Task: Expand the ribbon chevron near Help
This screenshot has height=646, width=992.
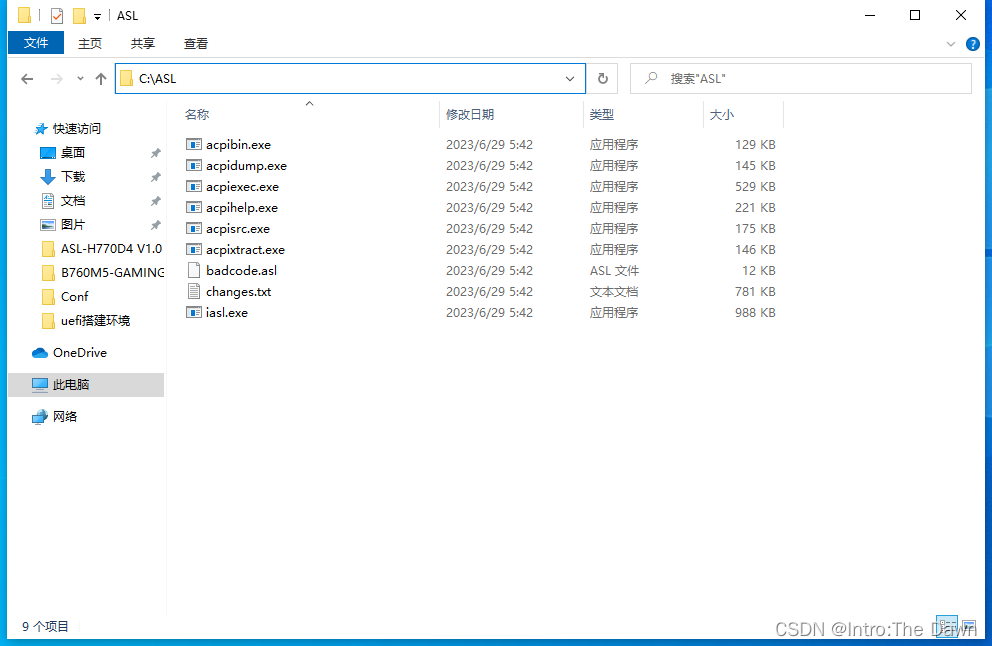Action: pyautogui.click(x=949, y=44)
